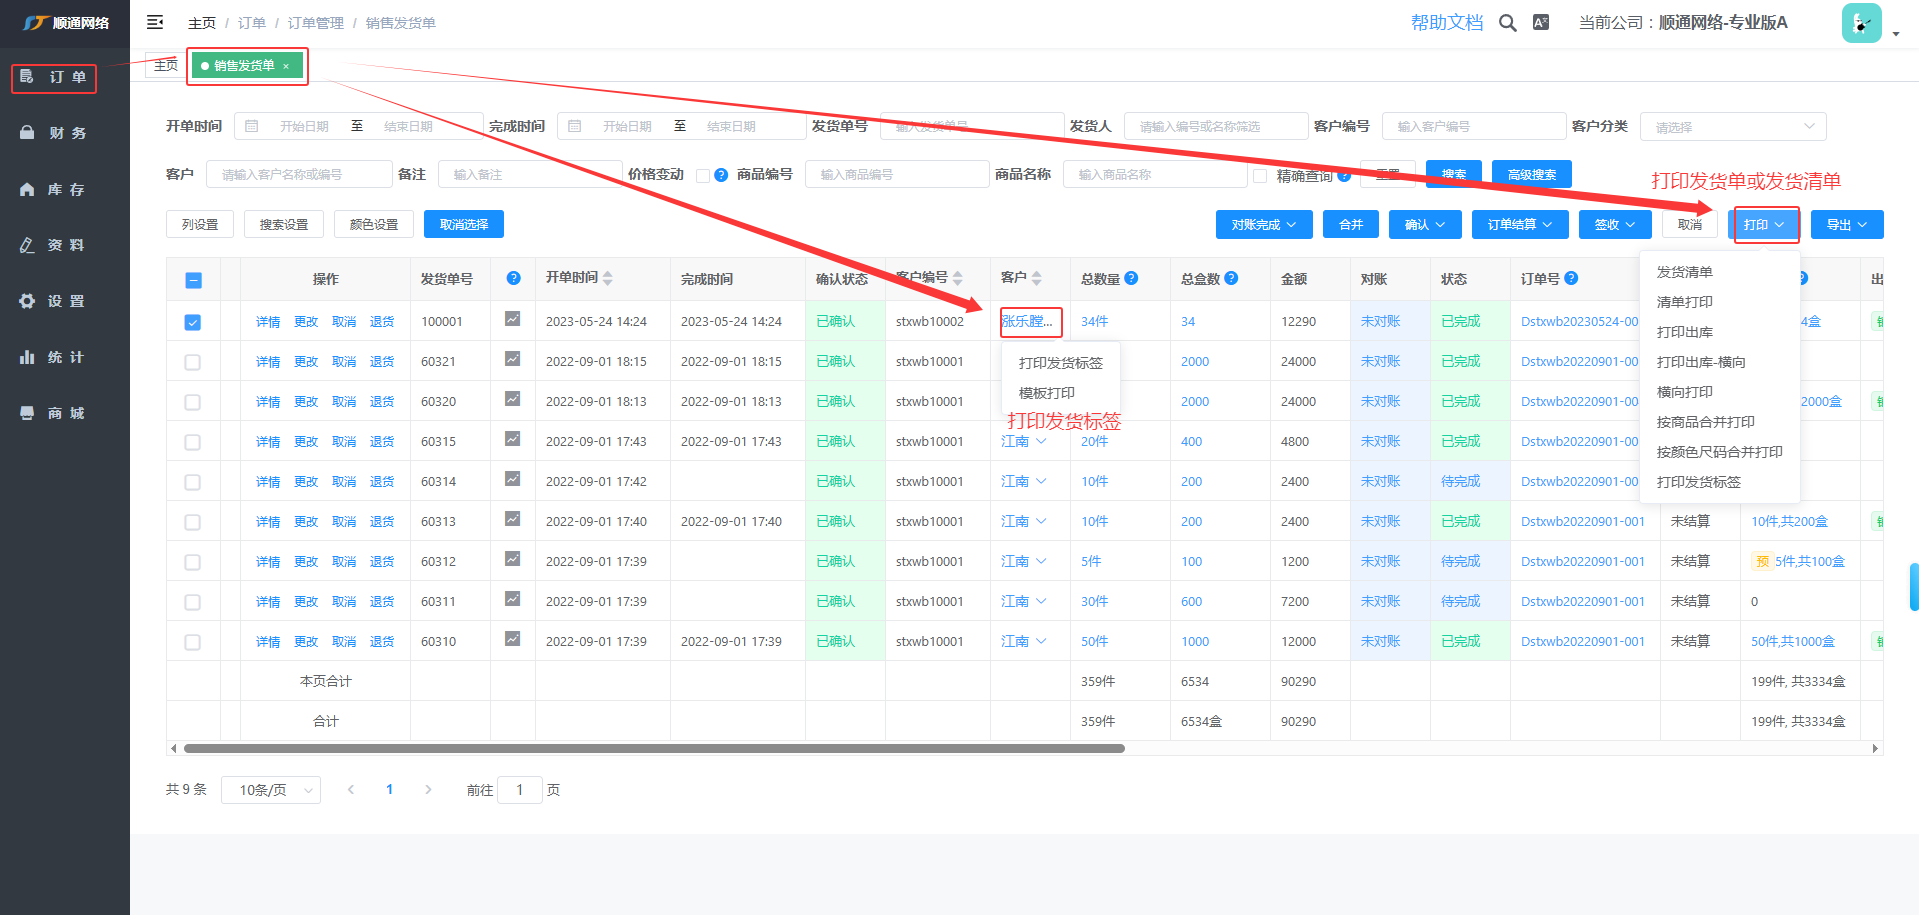Select 按商品合并打印 from the print menu
The width and height of the screenshot is (1919, 915).
[x=1706, y=422]
